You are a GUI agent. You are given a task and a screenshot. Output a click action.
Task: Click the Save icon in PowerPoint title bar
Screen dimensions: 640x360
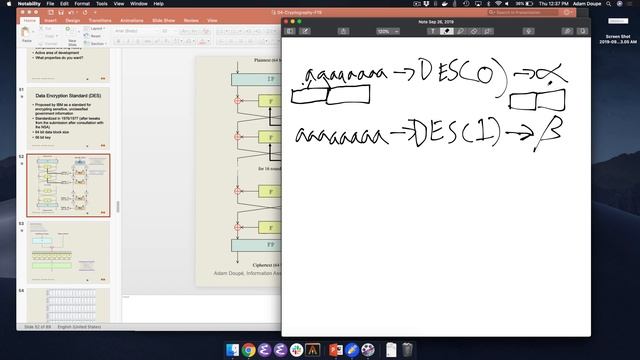click(61, 13)
